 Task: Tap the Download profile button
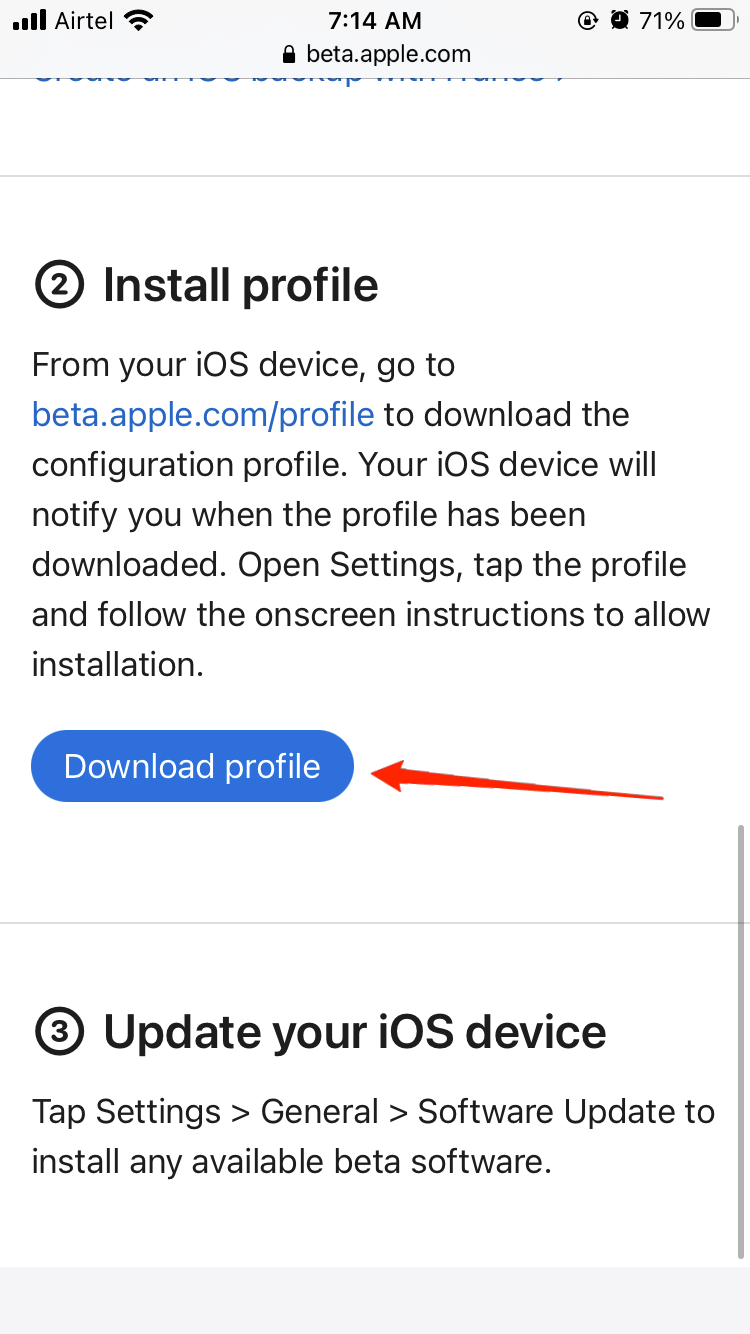click(192, 767)
